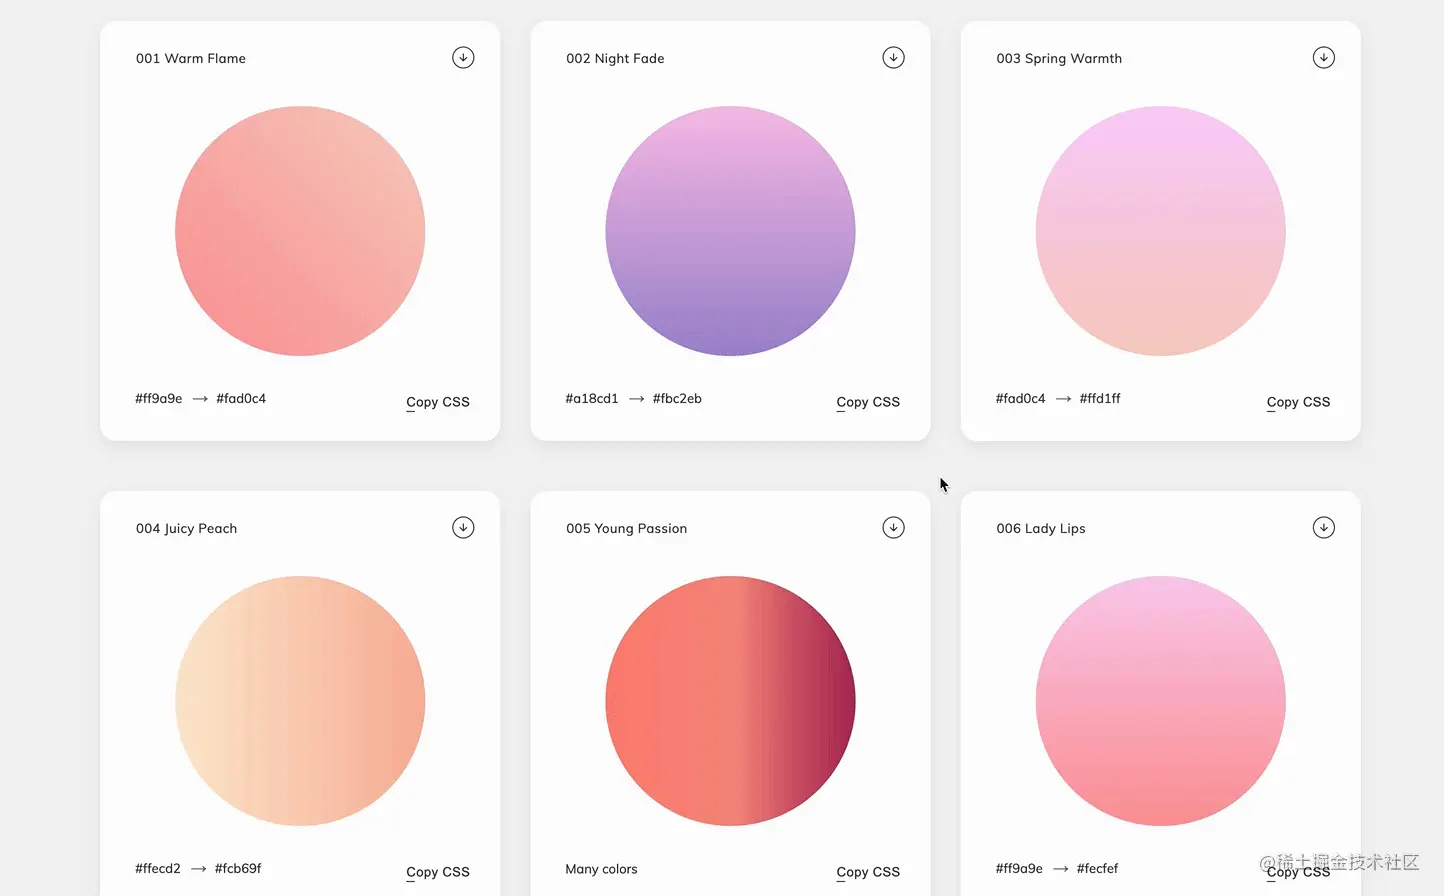
Task: Download the Lady Lips gradient
Action: click(x=1324, y=527)
